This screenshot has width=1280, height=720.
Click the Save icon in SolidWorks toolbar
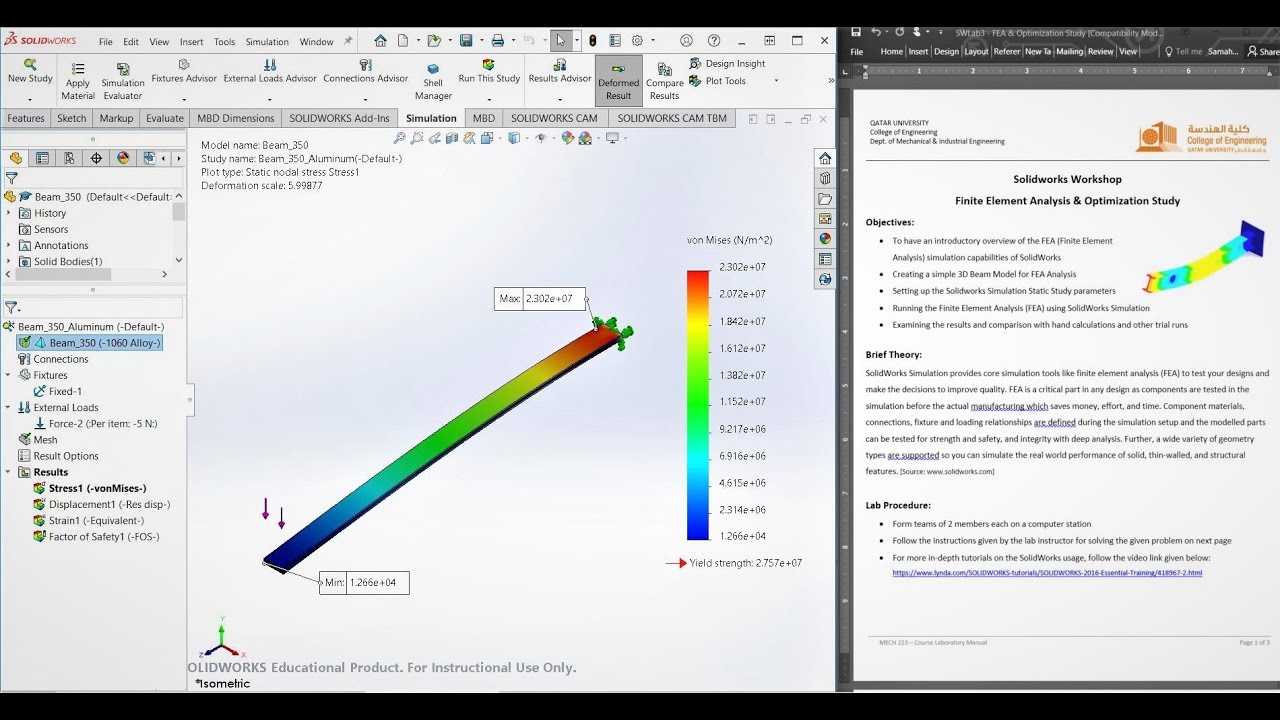(466, 41)
